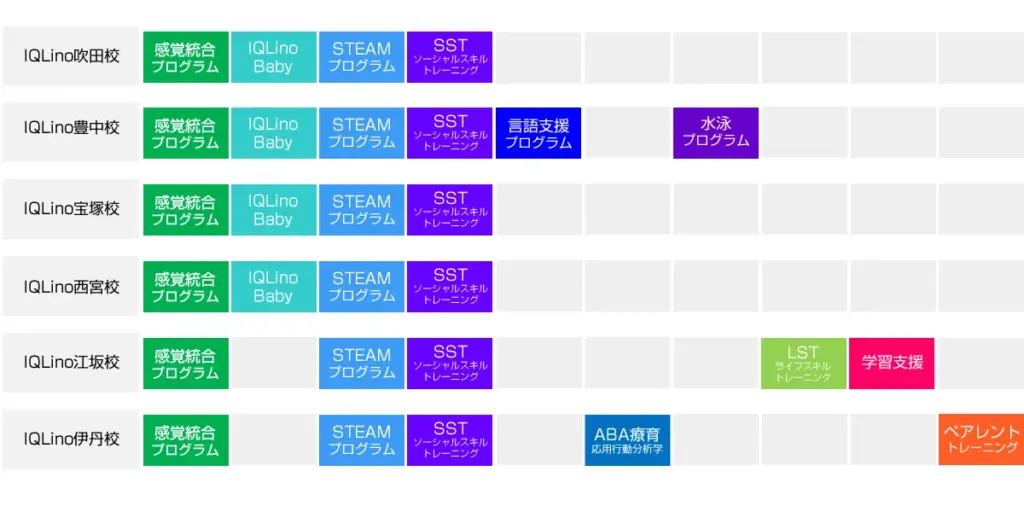Select the purple 水泳プログラム tile
The height and width of the screenshot is (512, 1024).
(x=715, y=133)
